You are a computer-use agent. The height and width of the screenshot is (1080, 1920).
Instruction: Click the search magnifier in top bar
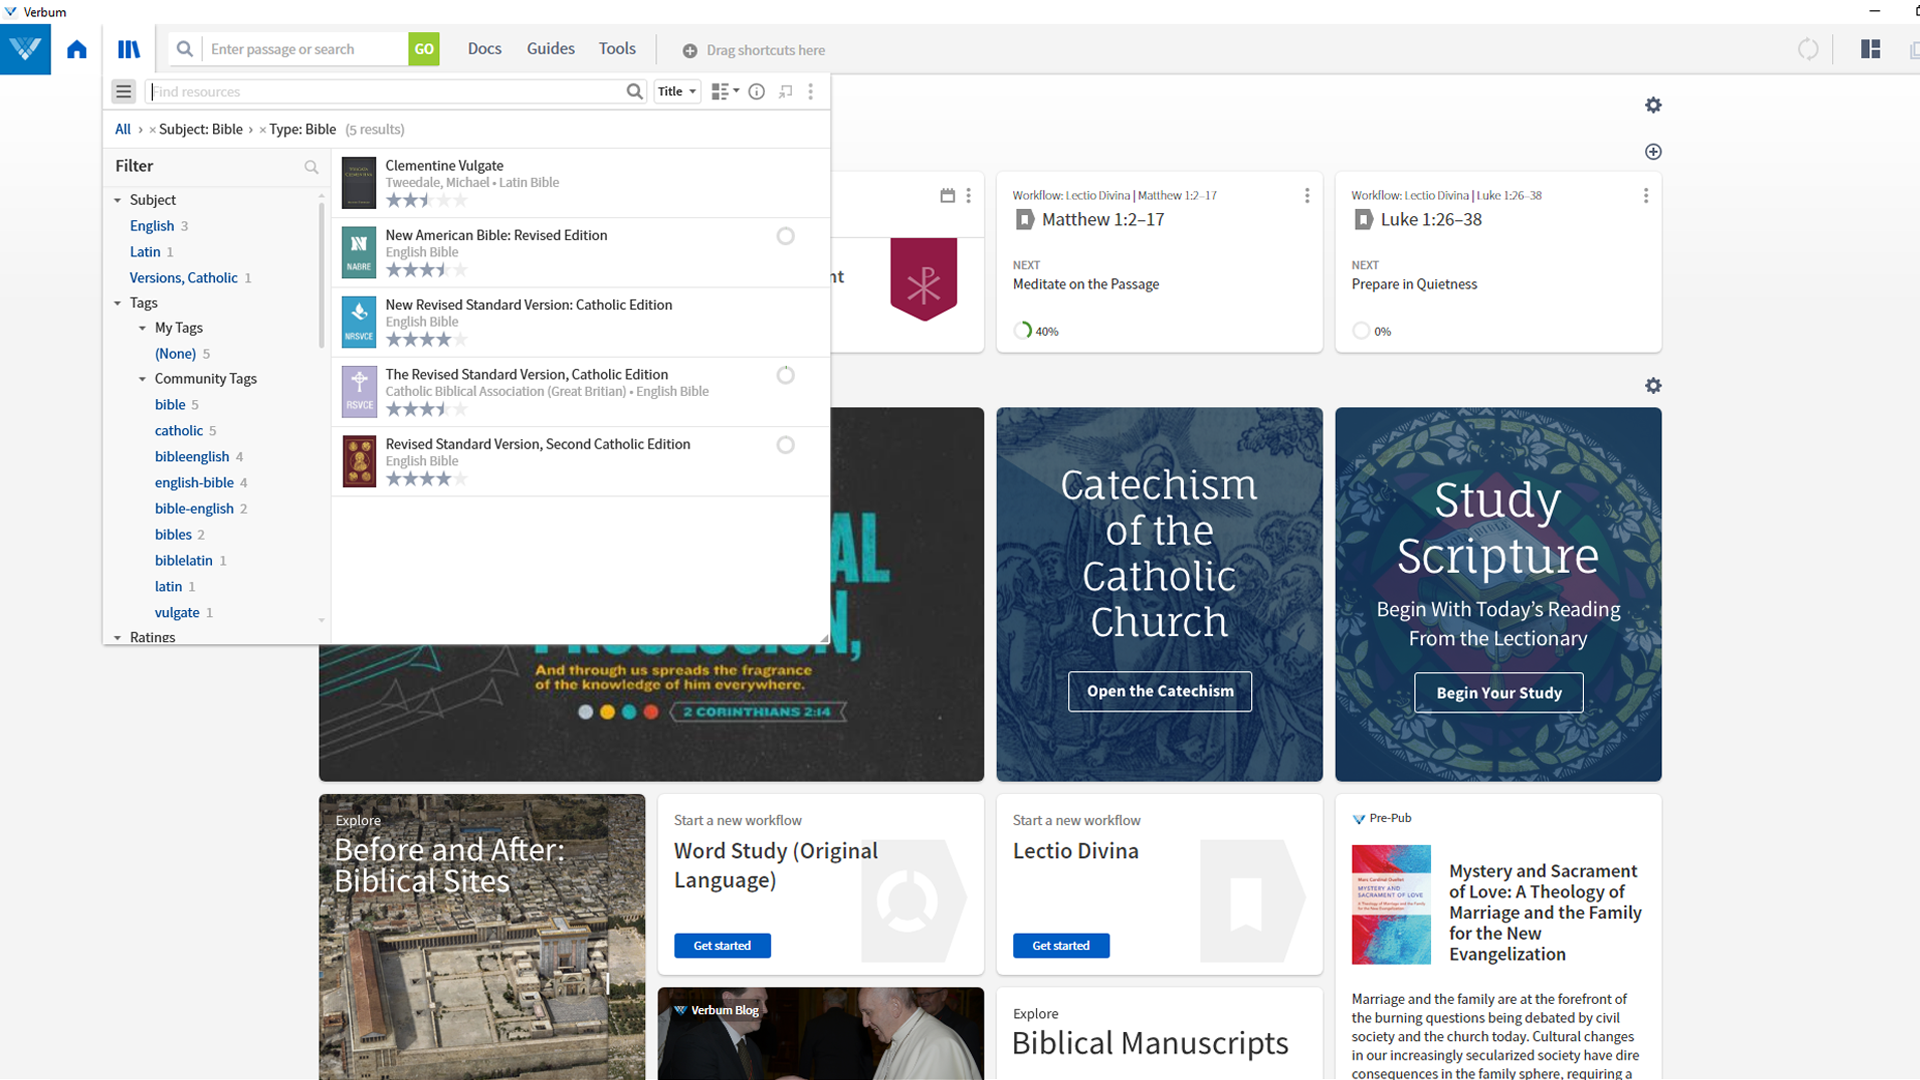click(x=185, y=49)
